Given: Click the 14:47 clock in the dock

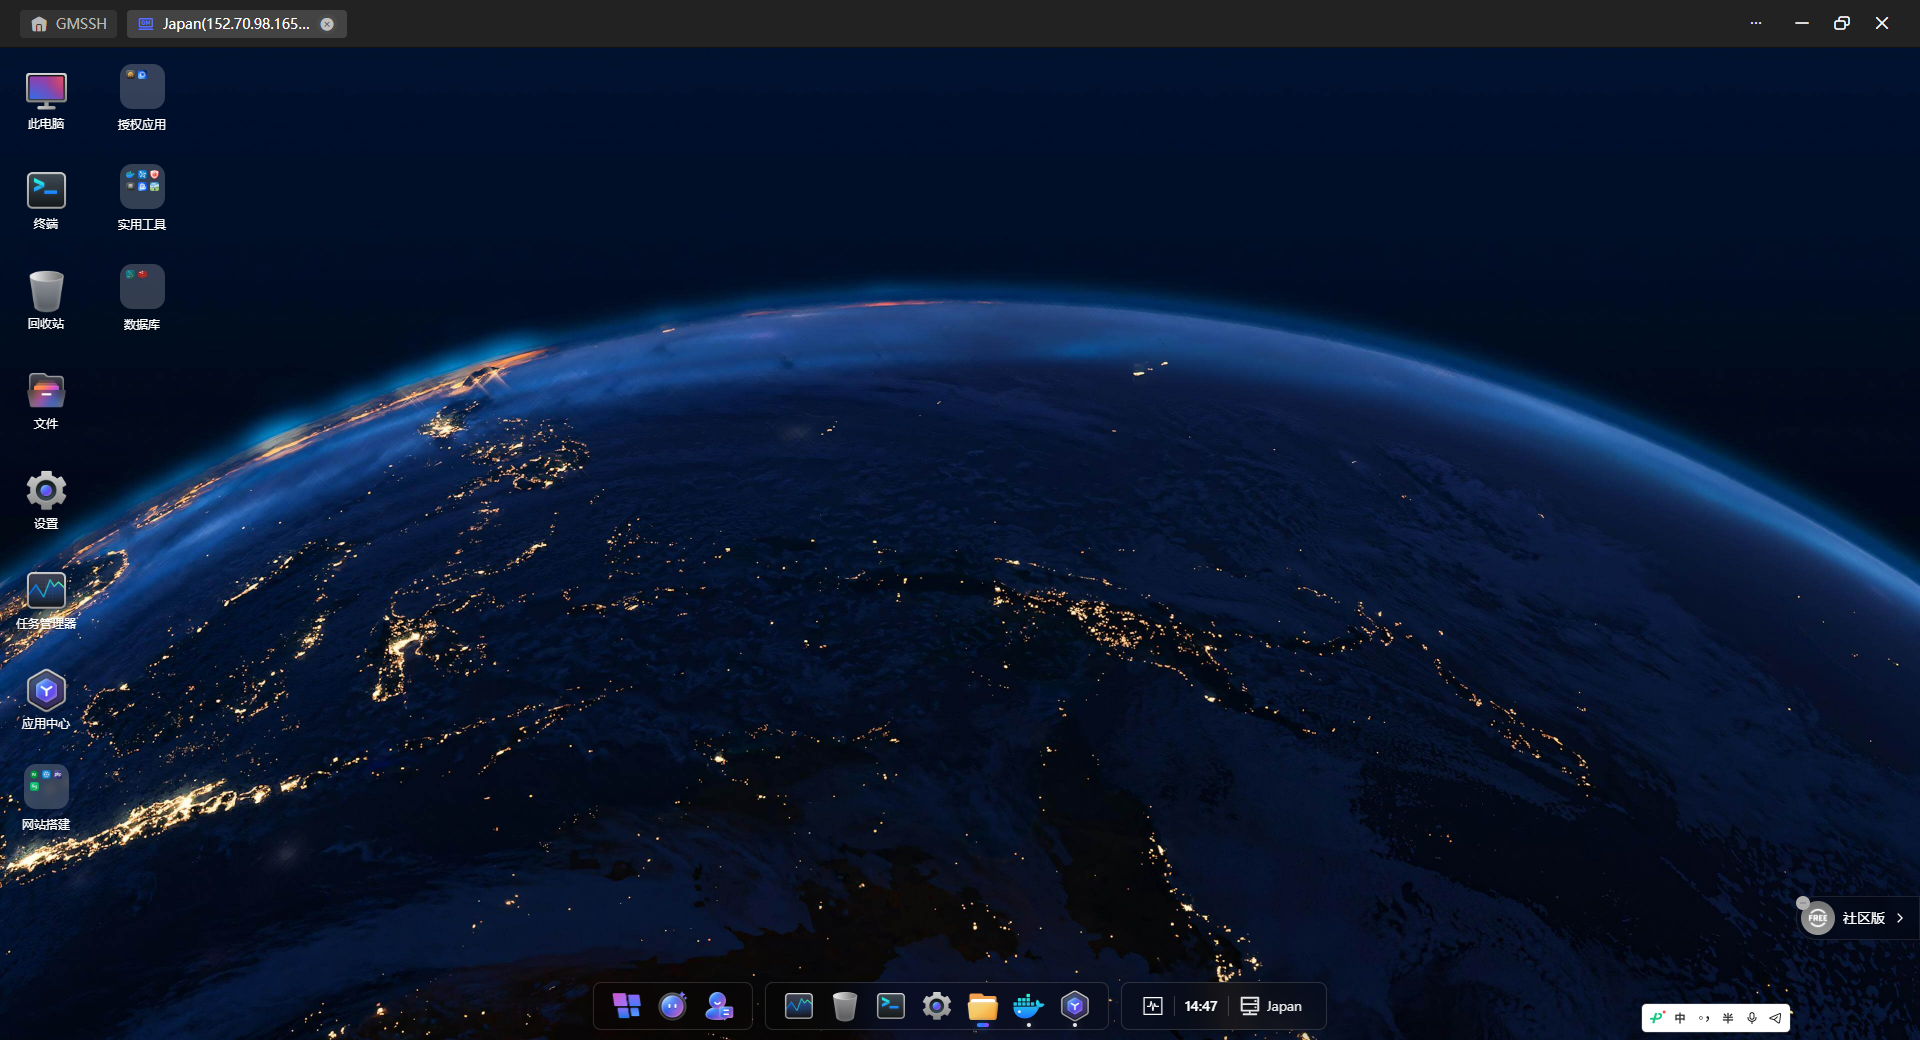Looking at the screenshot, I should pyautogui.click(x=1201, y=1006).
